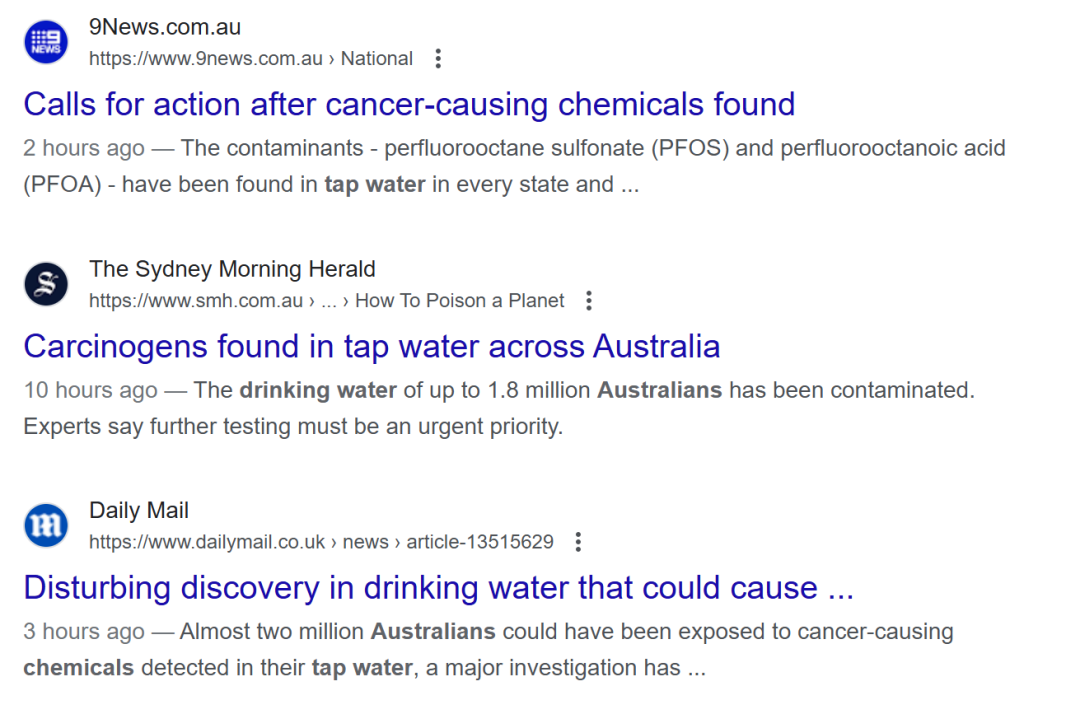Click the www.smh.com.au breadcrumb URL

(x=326, y=301)
